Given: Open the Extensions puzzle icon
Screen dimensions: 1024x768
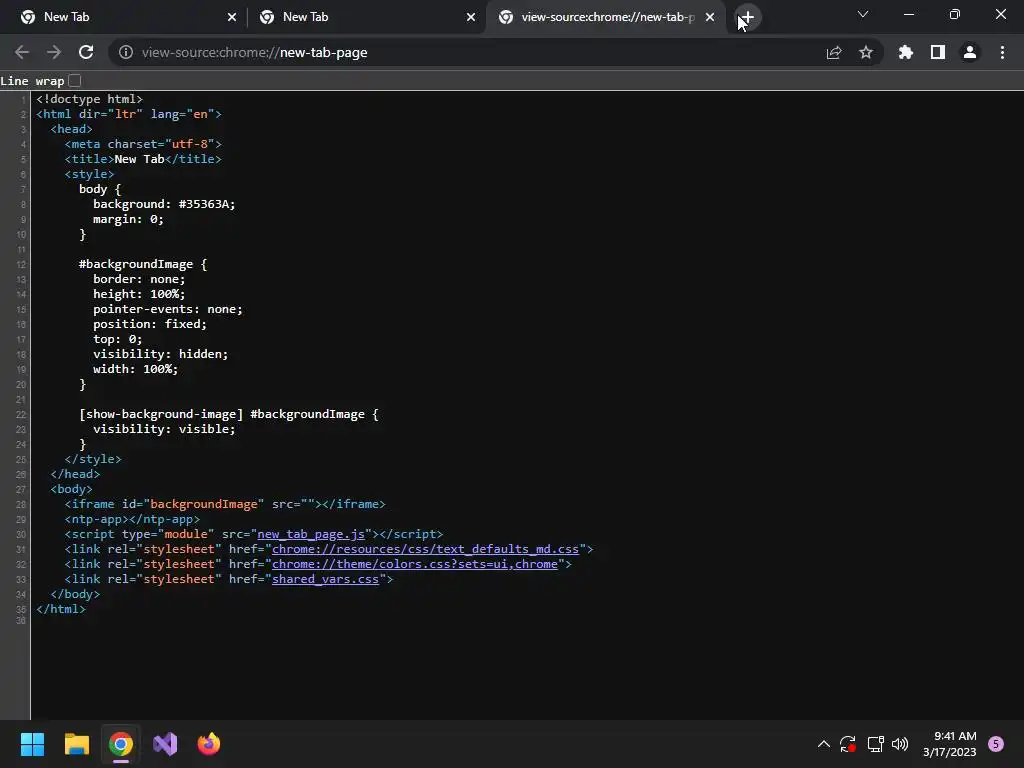Looking at the screenshot, I should pos(906,52).
